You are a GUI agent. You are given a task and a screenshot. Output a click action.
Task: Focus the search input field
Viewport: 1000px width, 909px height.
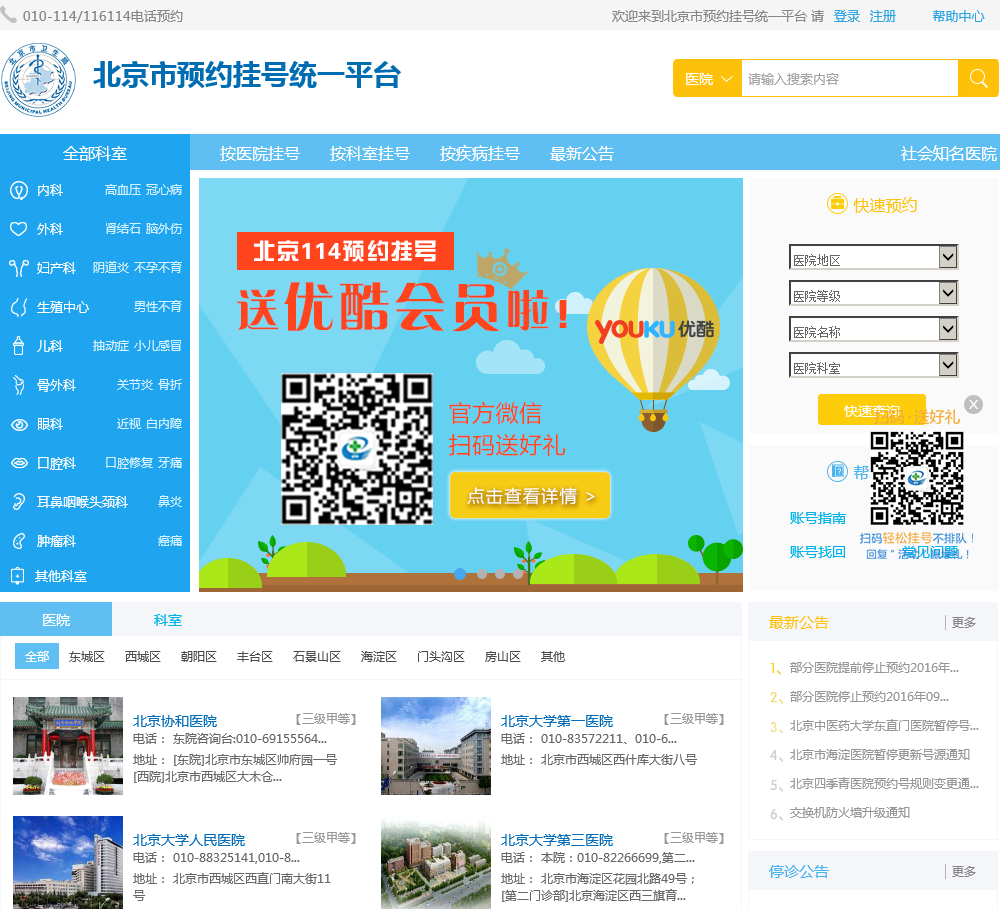[849, 78]
